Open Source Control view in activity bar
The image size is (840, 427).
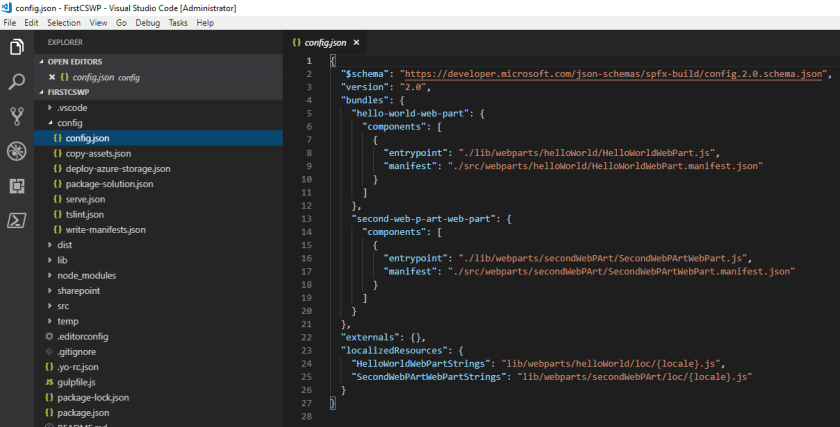coord(16,116)
